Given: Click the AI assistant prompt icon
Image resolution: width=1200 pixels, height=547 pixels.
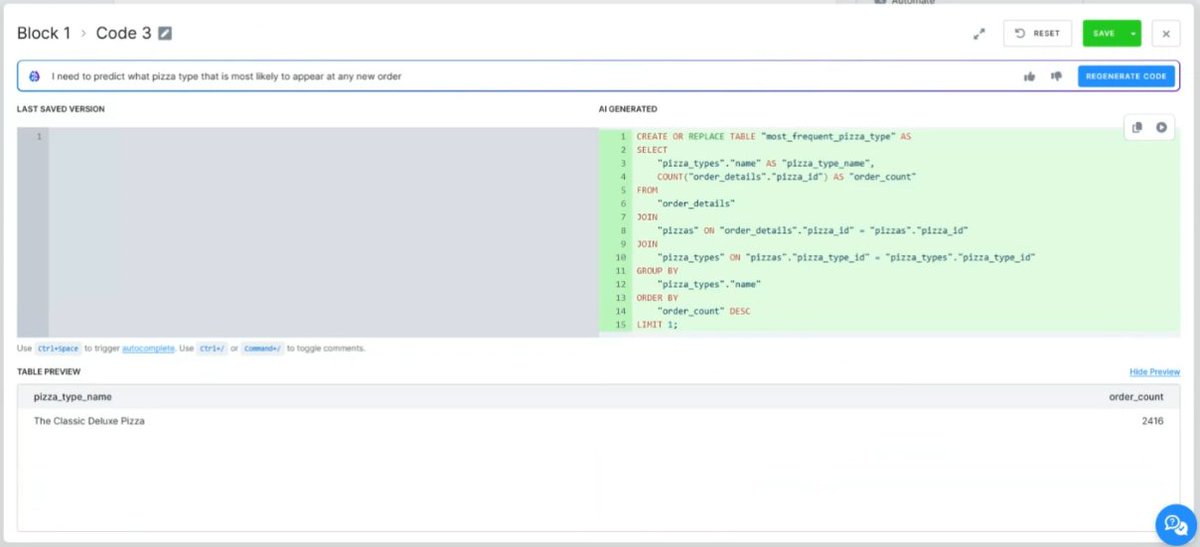Looking at the screenshot, I should (35, 76).
